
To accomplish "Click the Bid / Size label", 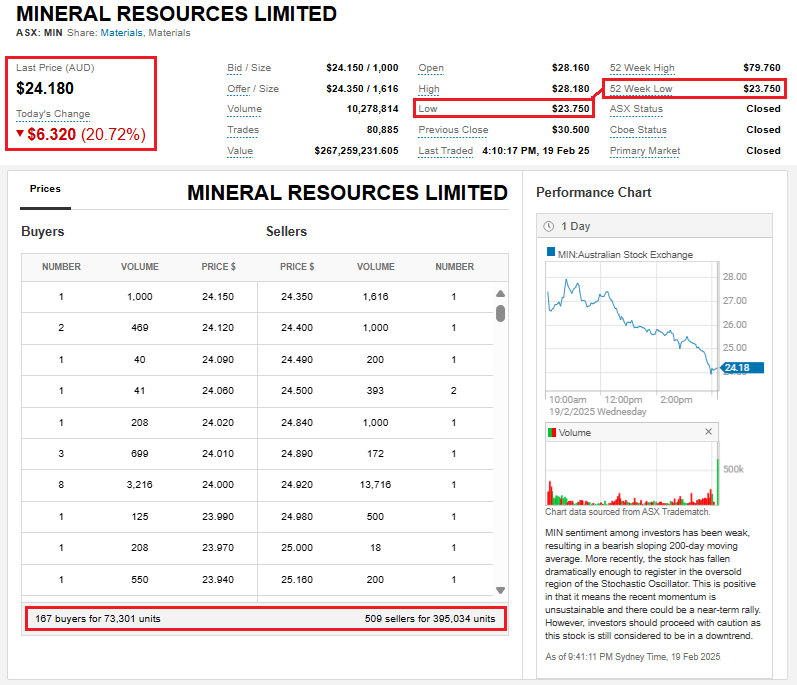I will [249, 68].
